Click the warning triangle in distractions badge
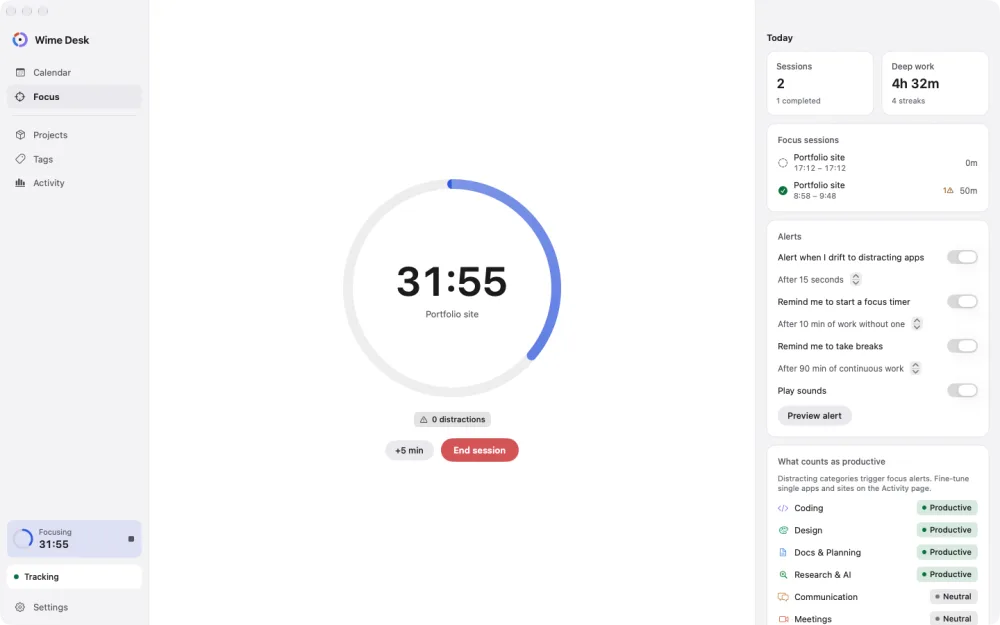Screen dimensions: 1000x625 [423, 420]
